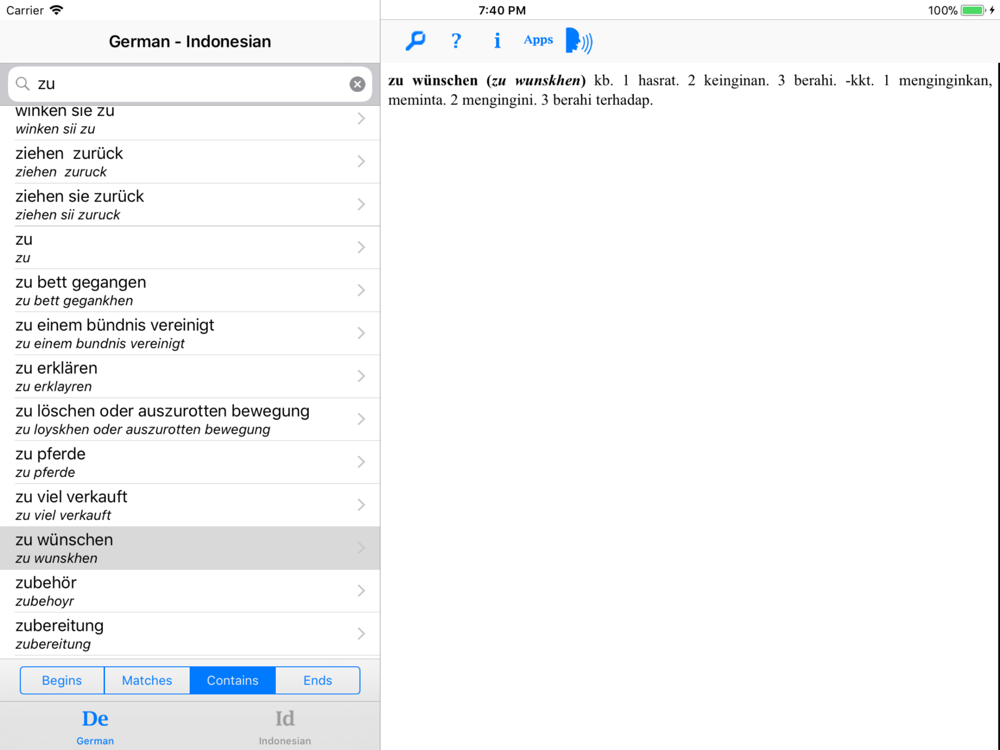The height and width of the screenshot is (750, 1000).
Task: Open entry 'zu viel verkauft'
Action: click(x=190, y=505)
